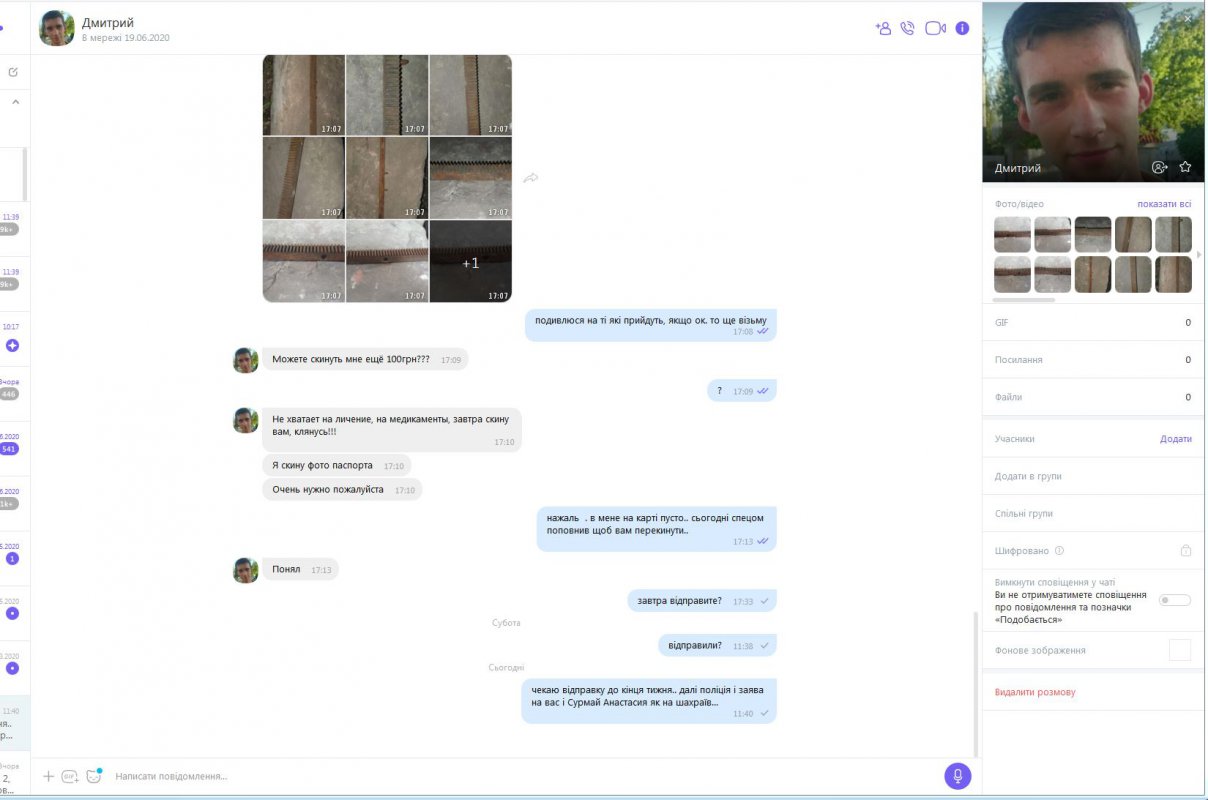Expand the remaining +1 photo in album

[470, 262]
